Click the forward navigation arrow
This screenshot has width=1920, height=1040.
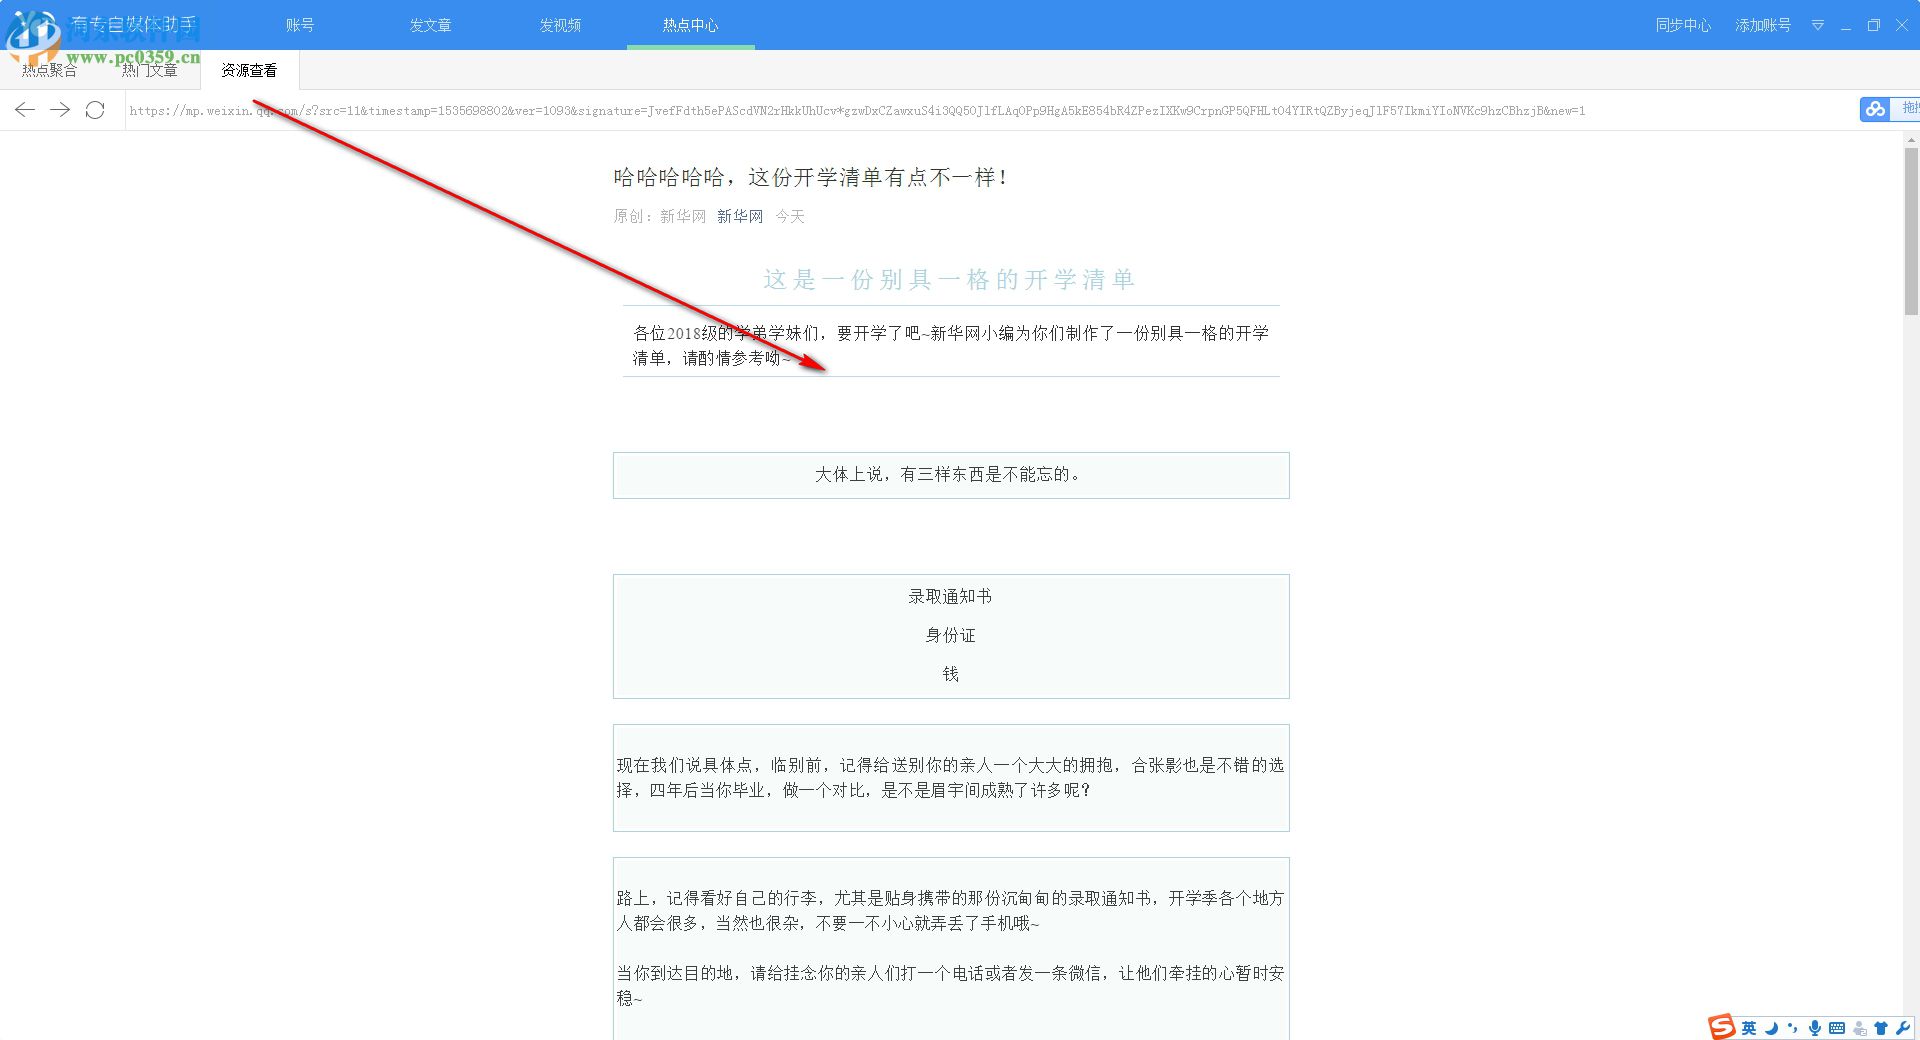(x=60, y=110)
